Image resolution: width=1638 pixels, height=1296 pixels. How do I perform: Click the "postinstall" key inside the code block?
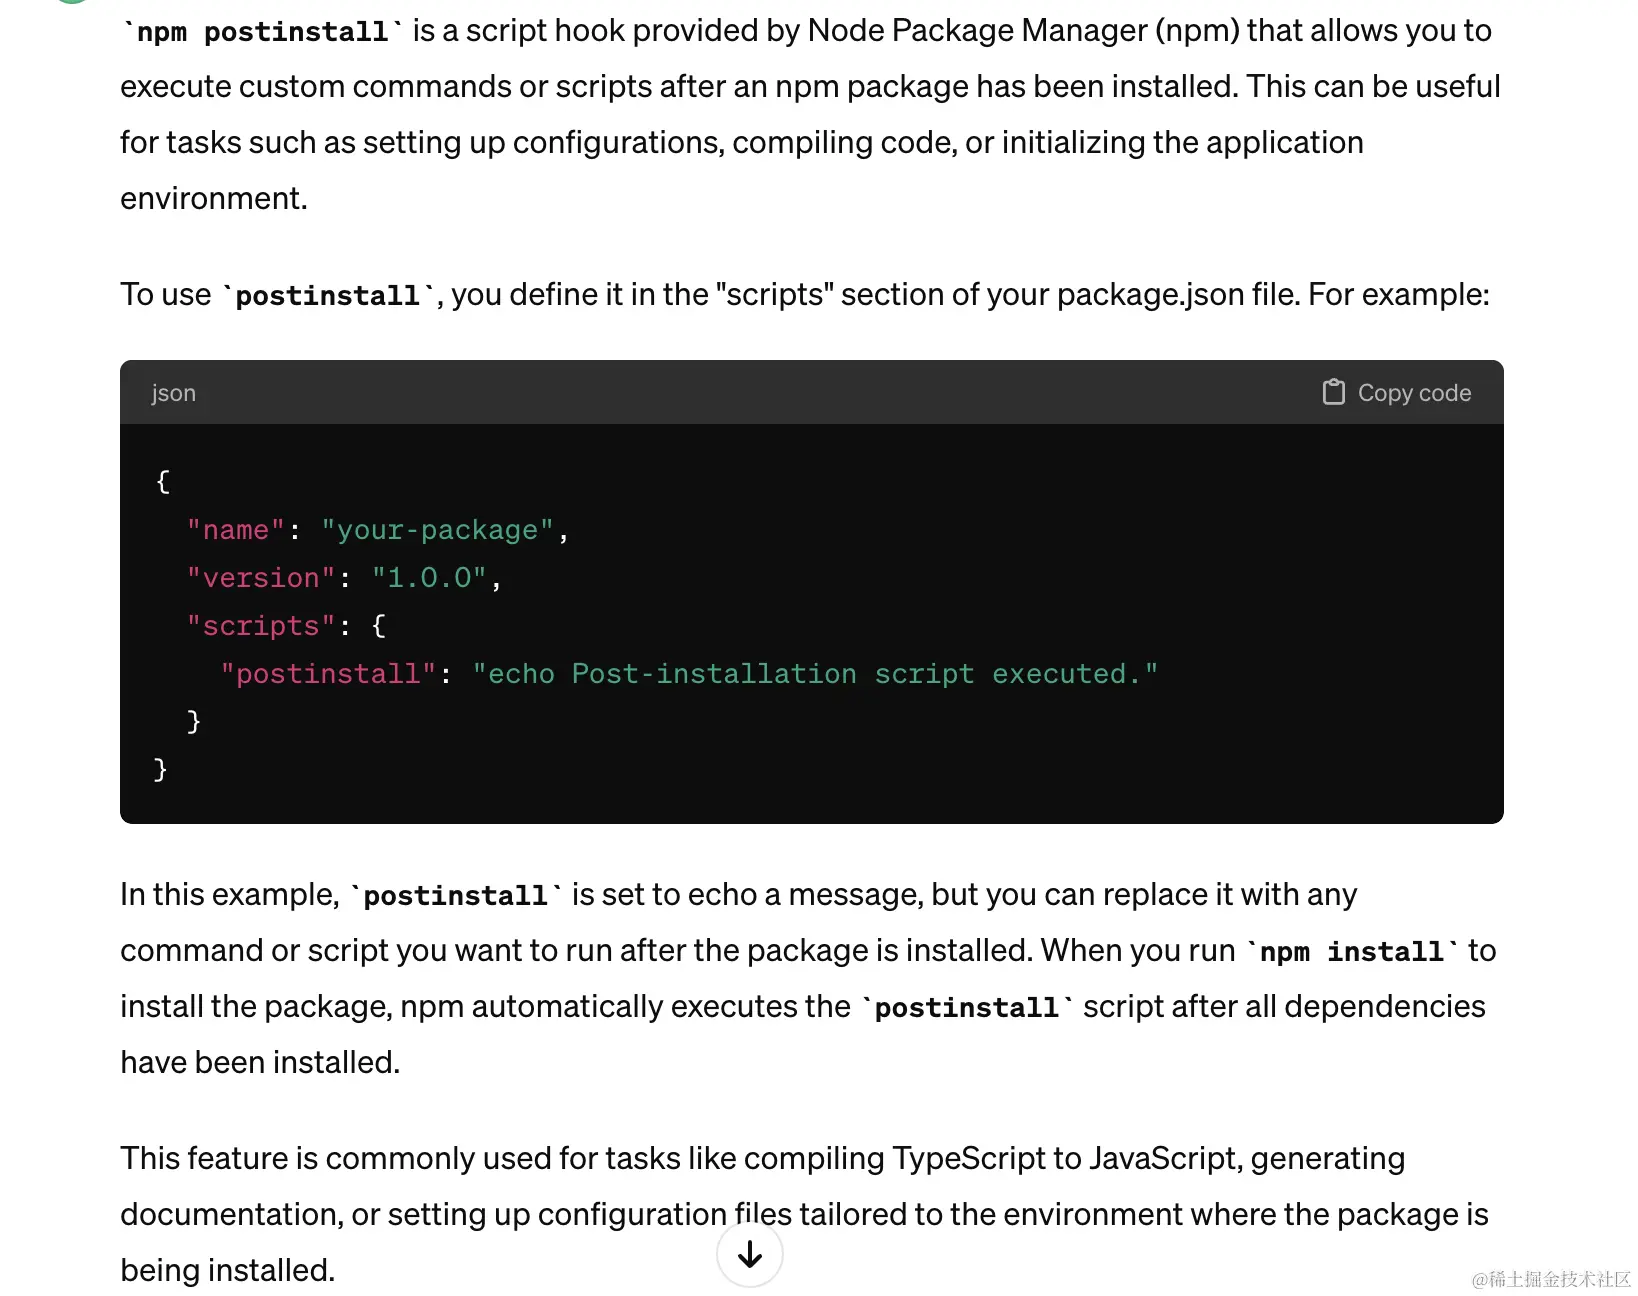(x=328, y=674)
